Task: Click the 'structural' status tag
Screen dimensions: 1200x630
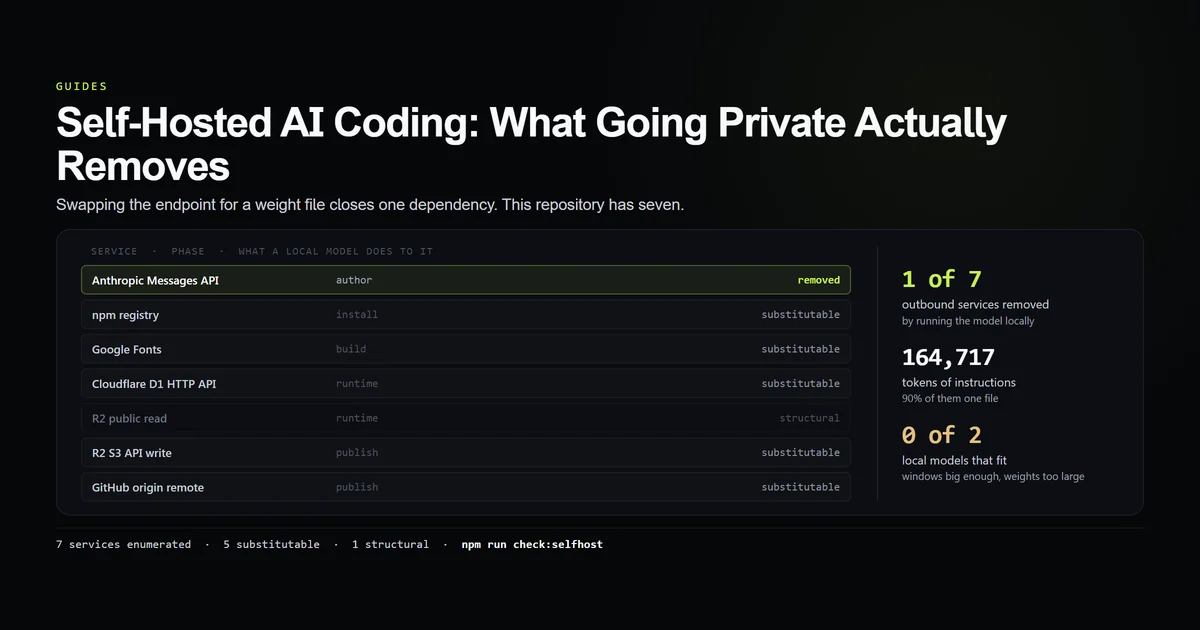Action: point(810,418)
